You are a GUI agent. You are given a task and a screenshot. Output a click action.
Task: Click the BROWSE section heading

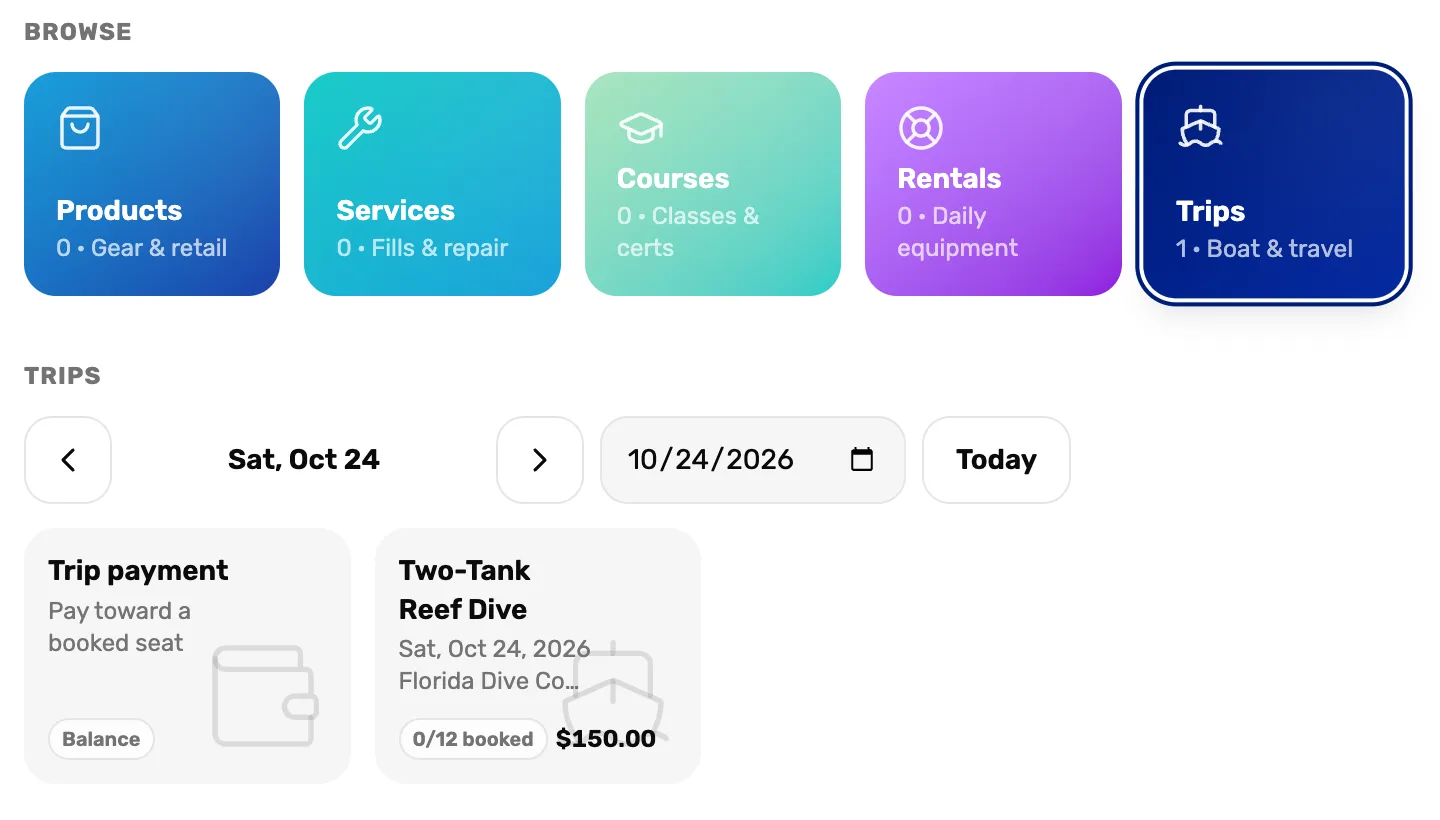tap(78, 32)
